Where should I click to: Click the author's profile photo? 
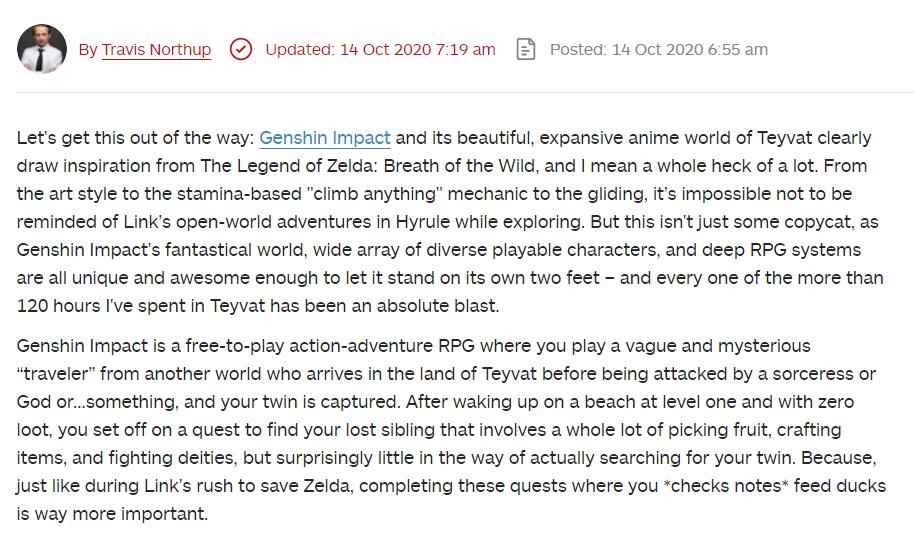(42, 49)
